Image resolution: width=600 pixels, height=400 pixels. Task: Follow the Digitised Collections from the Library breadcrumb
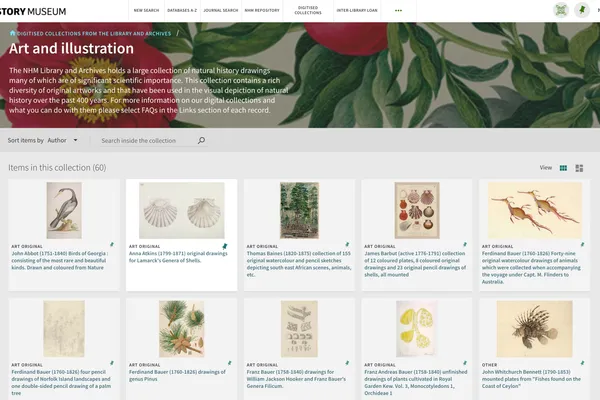(94, 34)
